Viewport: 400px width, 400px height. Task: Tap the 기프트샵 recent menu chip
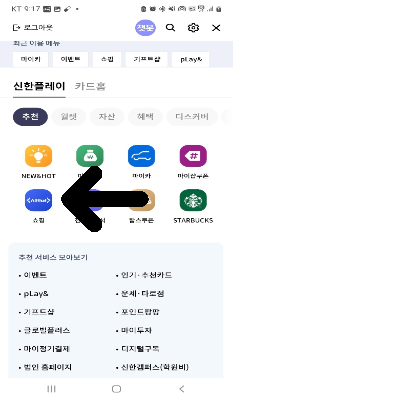click(x=147, y=59)
